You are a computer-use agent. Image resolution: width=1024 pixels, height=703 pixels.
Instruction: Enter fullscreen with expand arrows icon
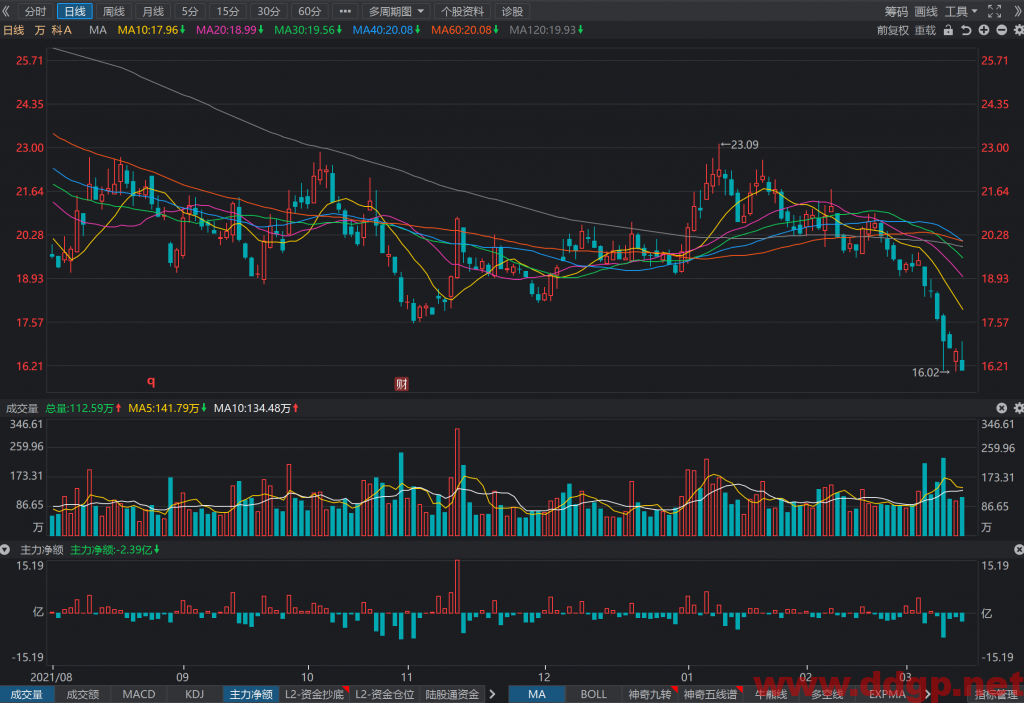coord(994,11)
